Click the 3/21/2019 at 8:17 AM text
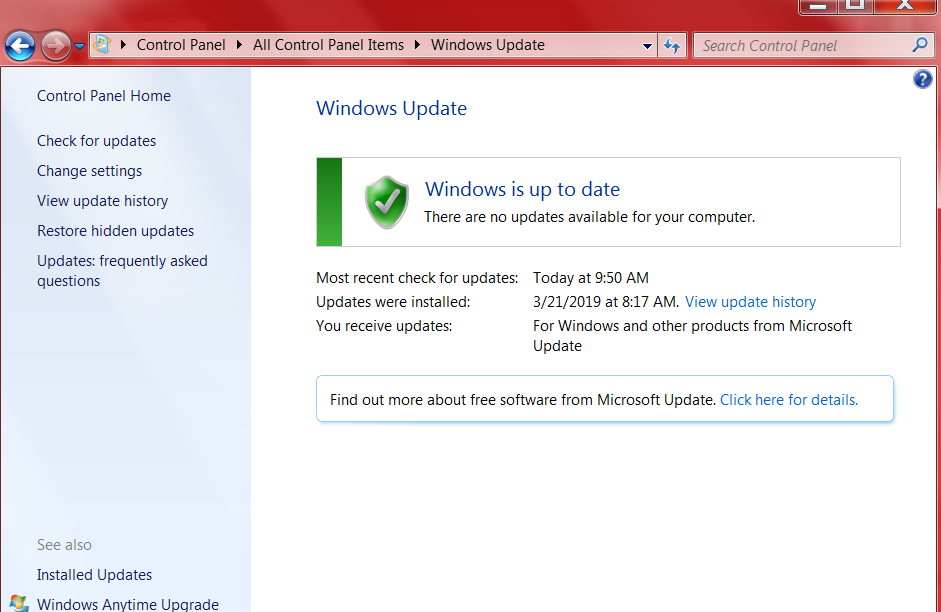Image resolution: width=941 pixels, height=612 pixels. [606, 302]
